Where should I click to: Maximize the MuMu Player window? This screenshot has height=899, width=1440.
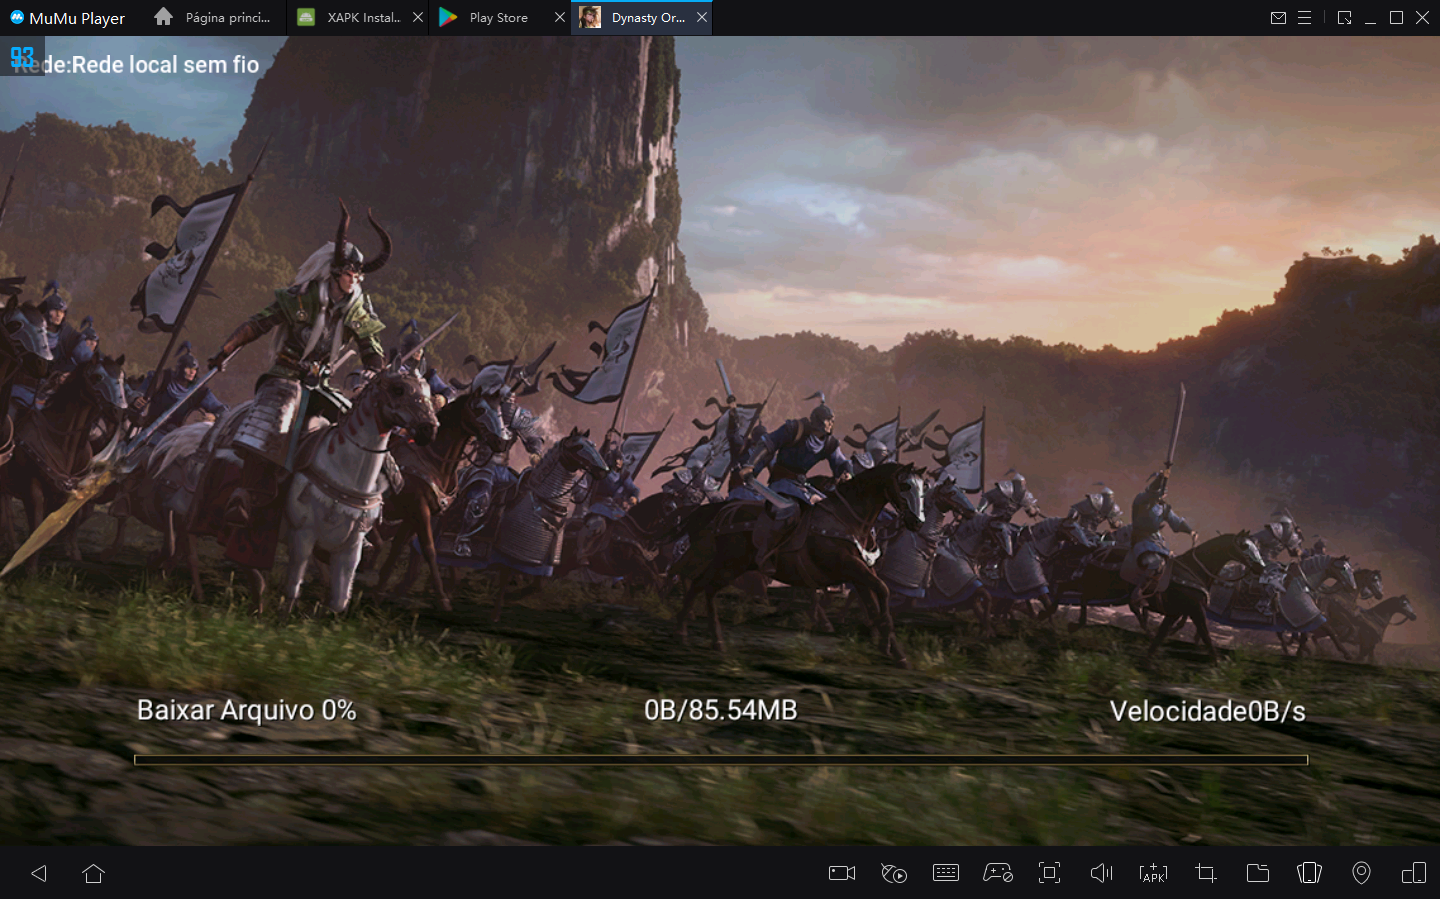[1396, 18]
